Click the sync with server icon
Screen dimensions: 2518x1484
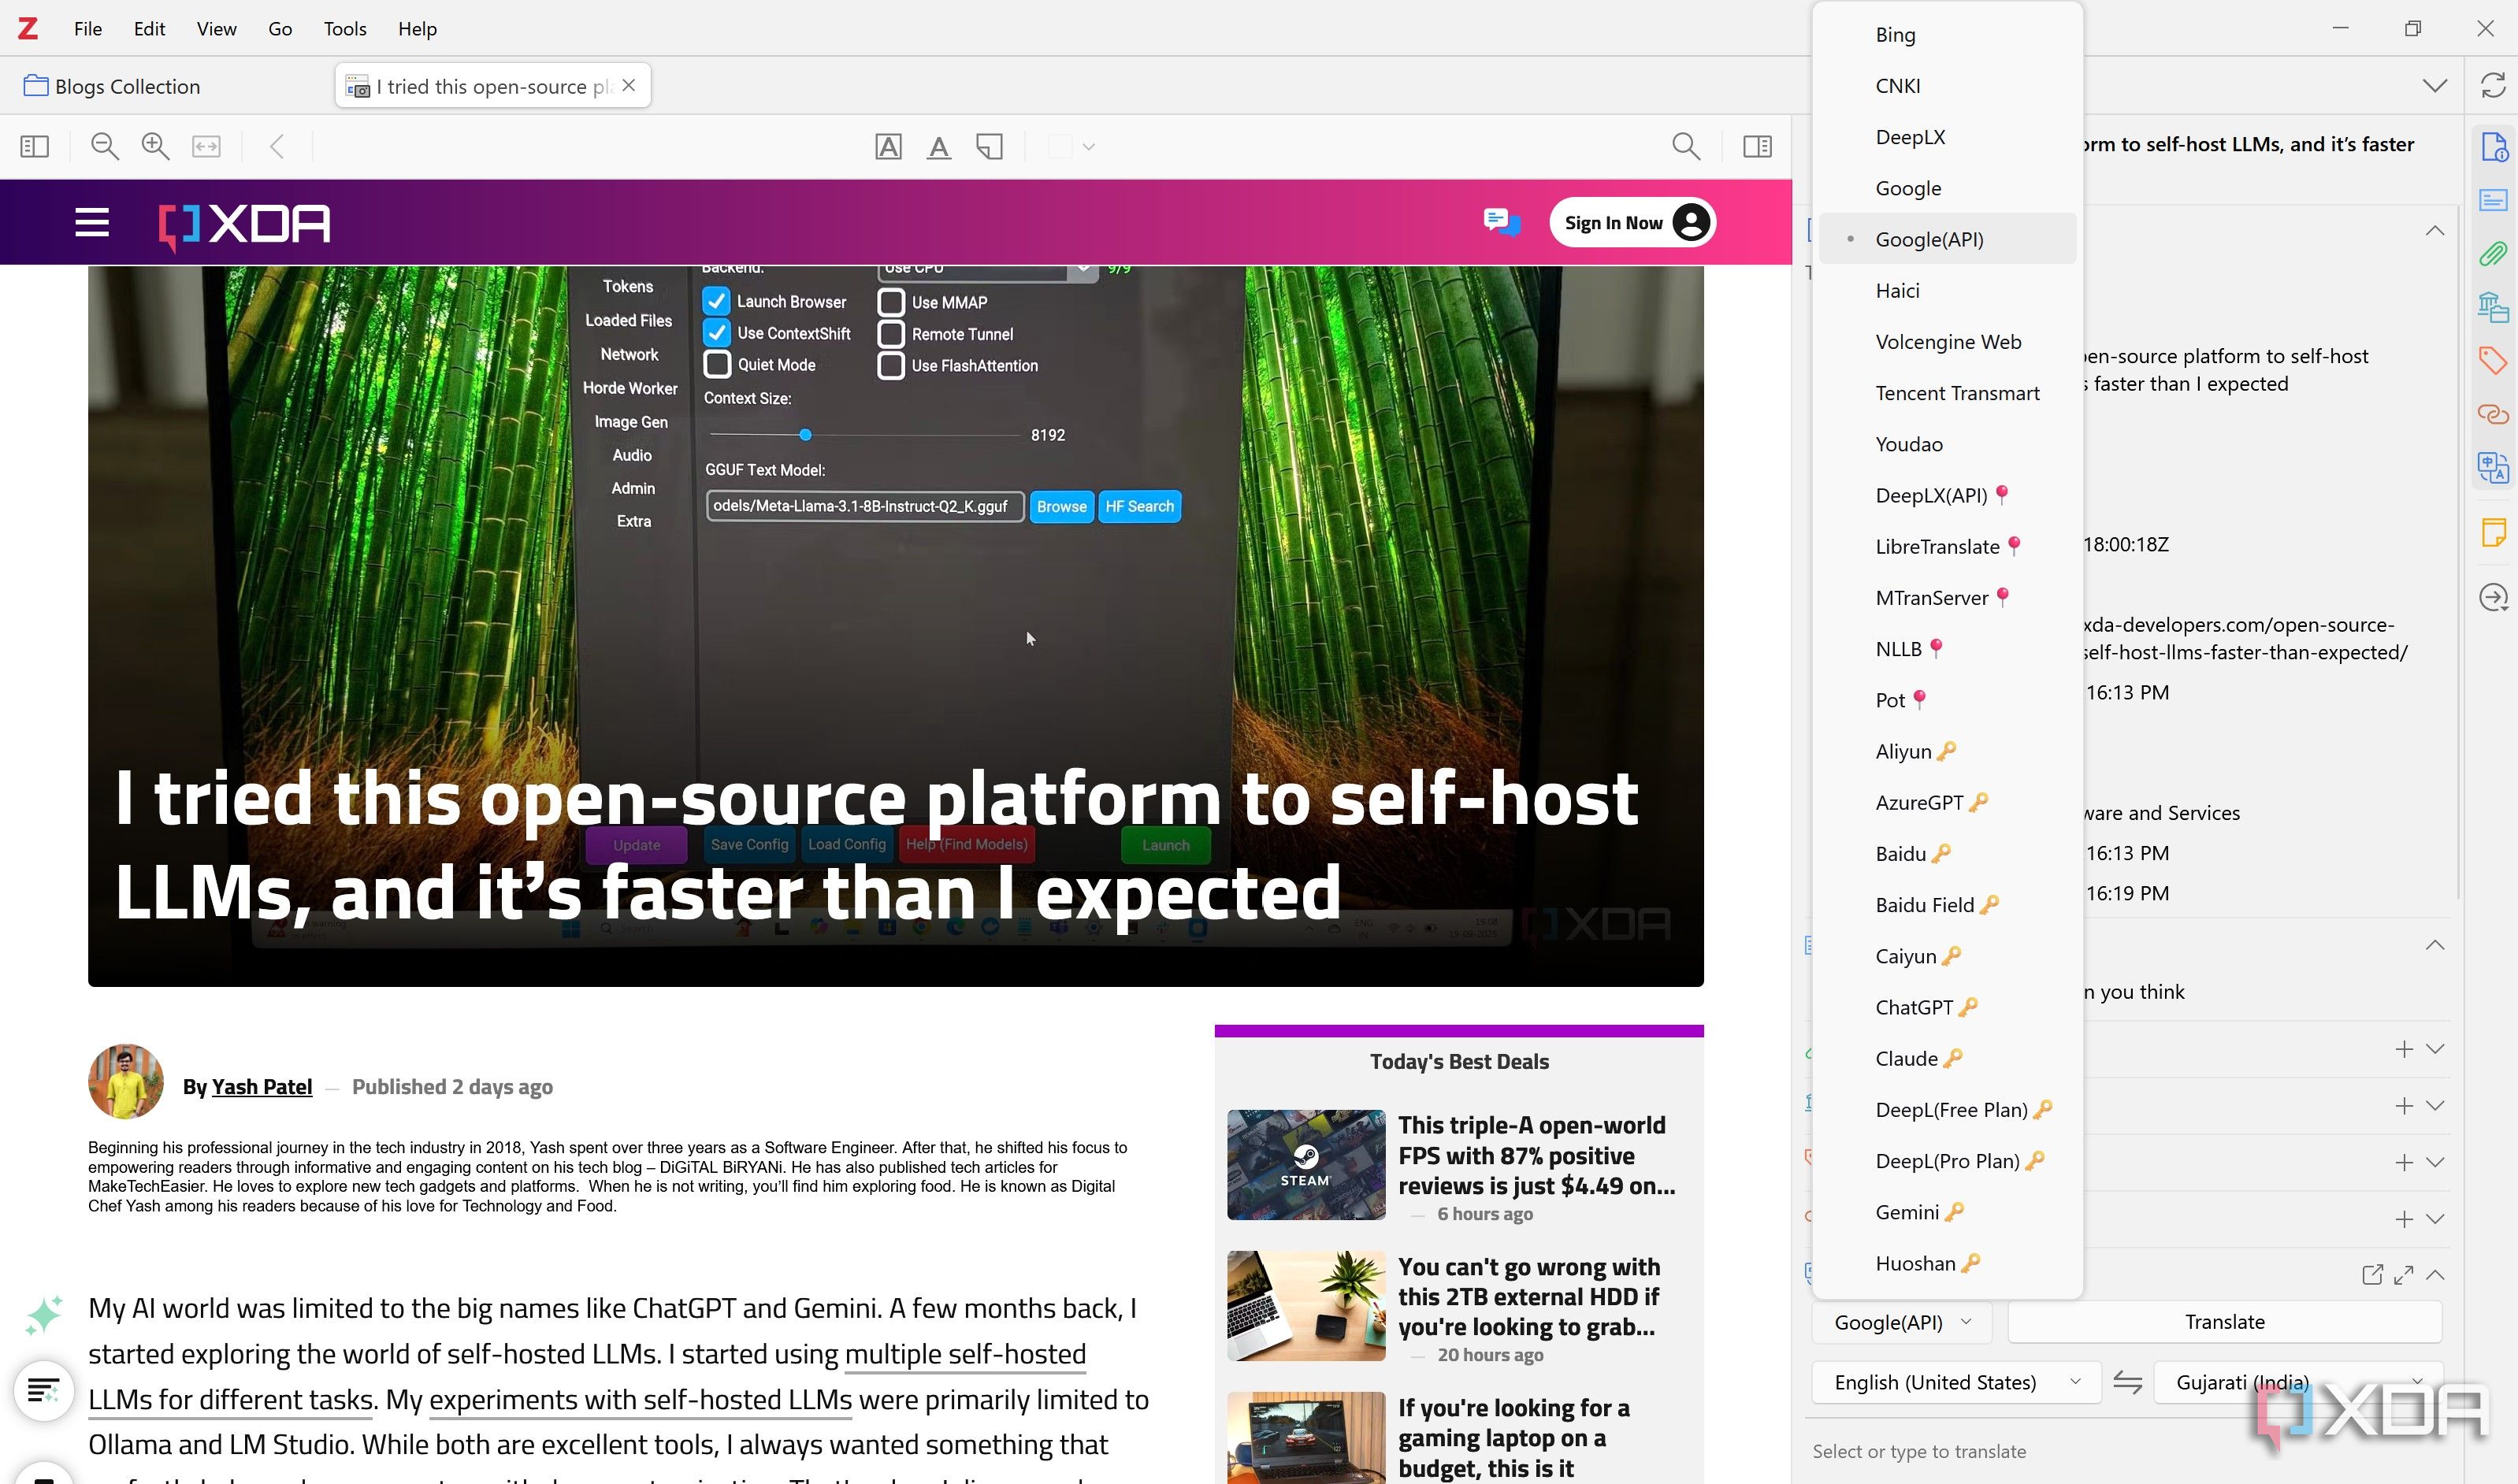(2493, 85)
